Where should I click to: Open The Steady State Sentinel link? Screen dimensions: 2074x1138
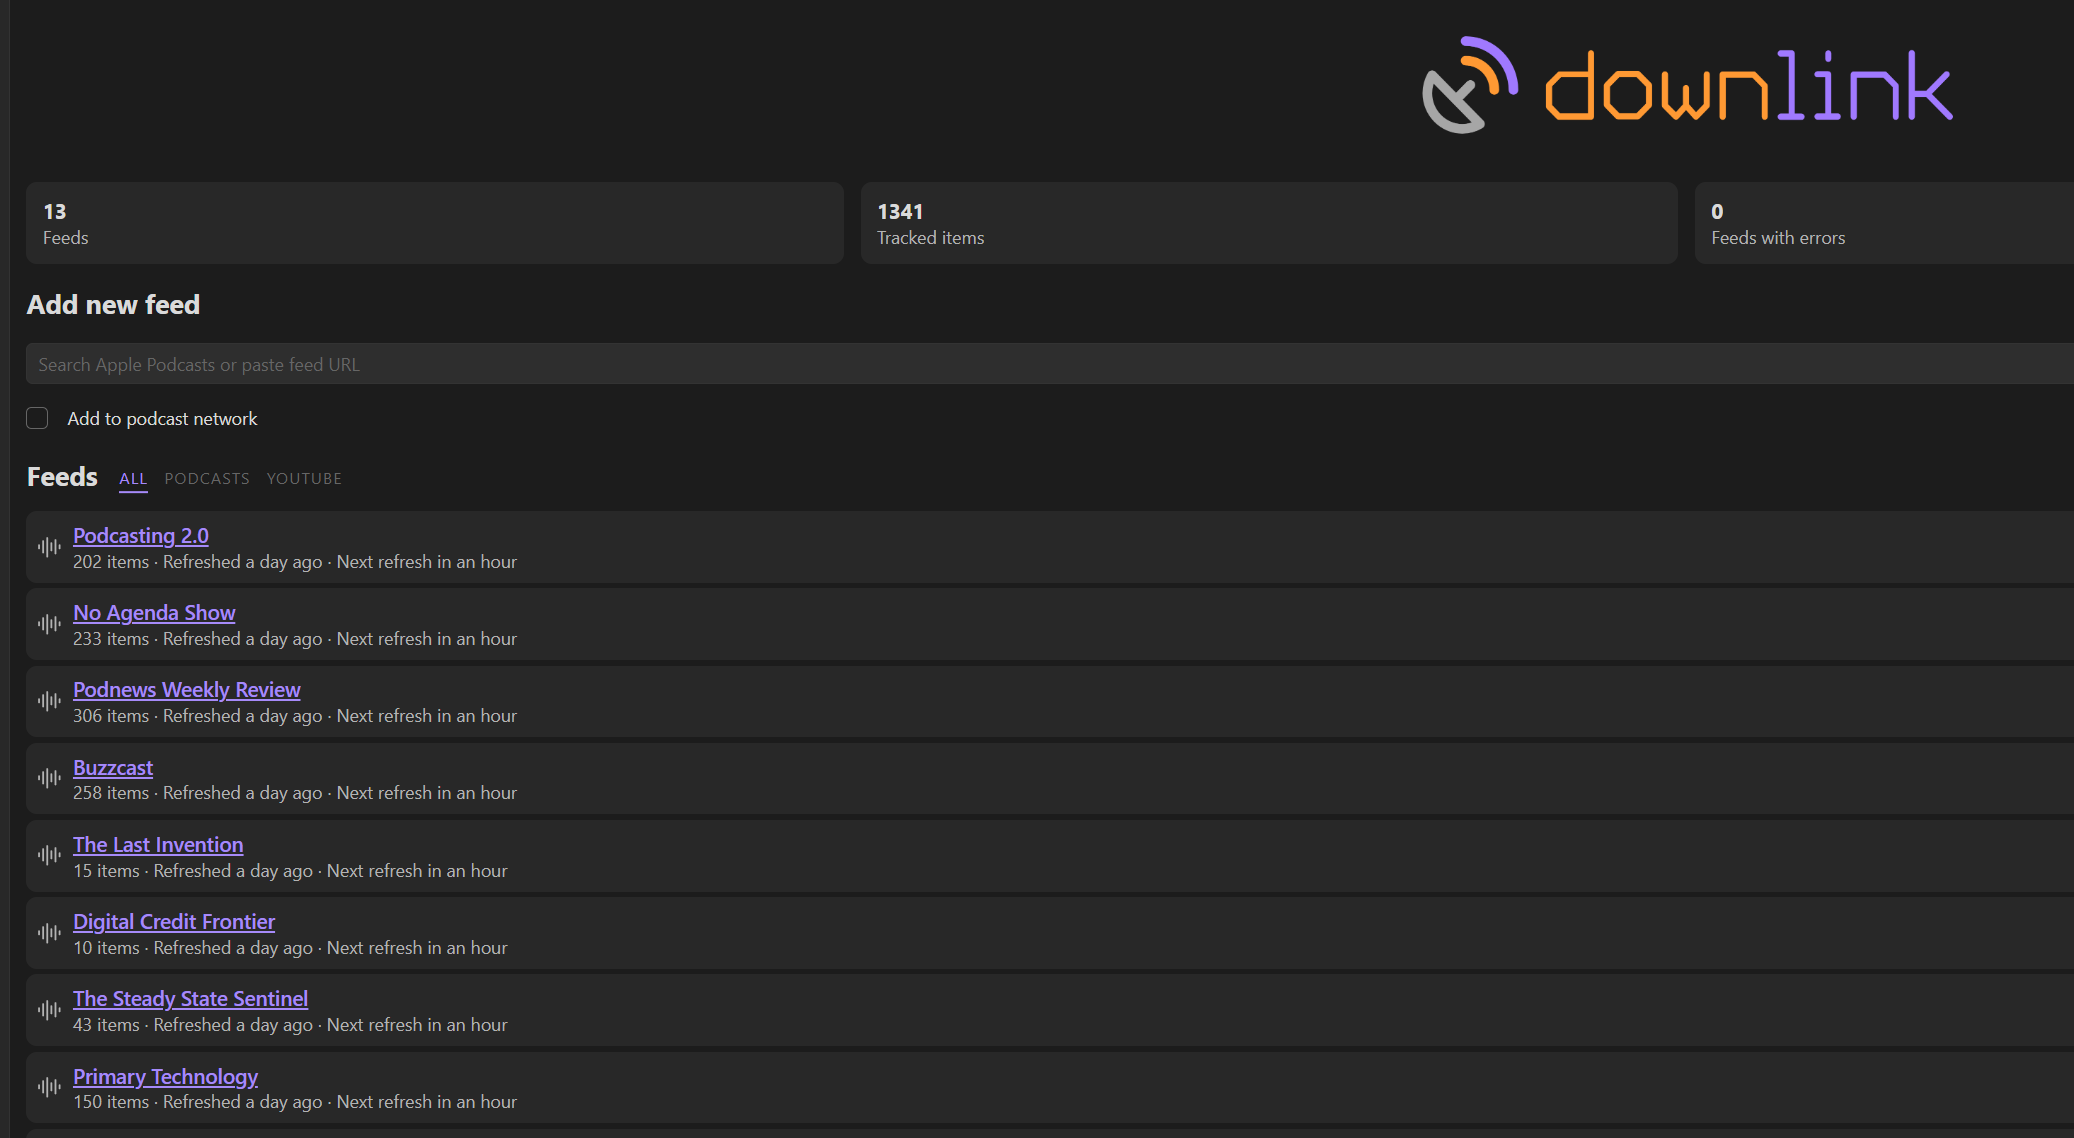click(191, 999)
